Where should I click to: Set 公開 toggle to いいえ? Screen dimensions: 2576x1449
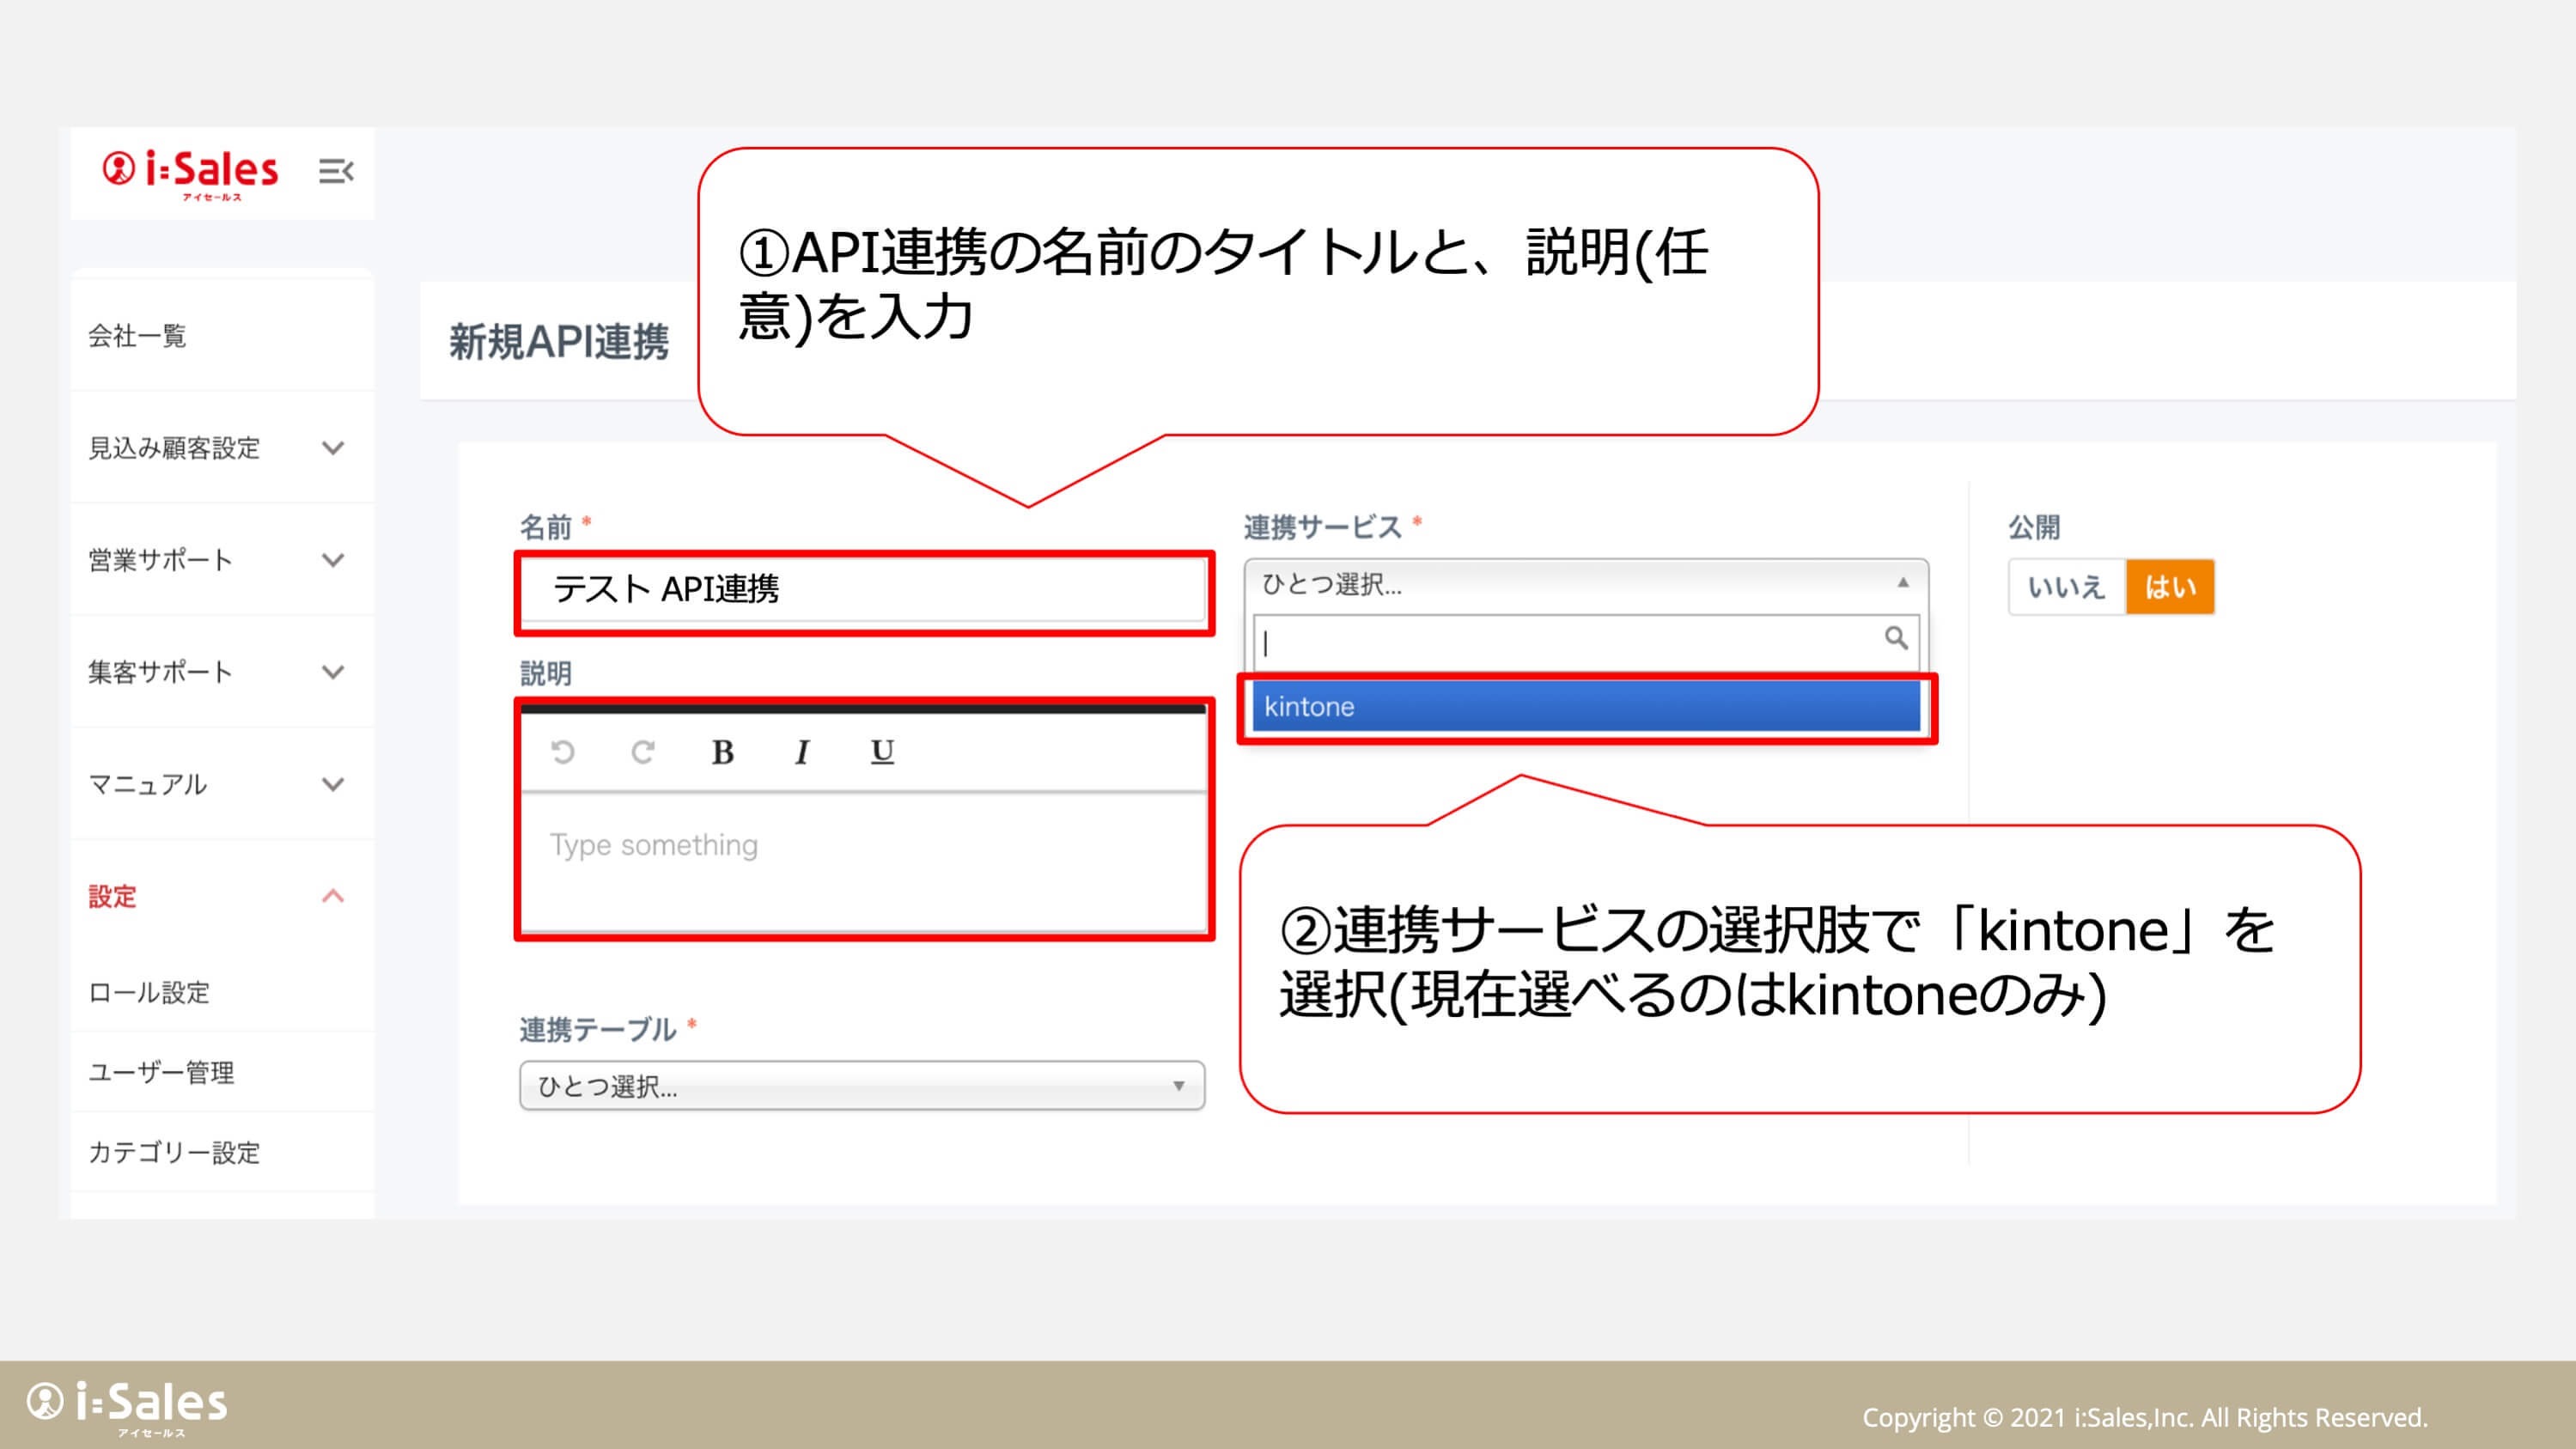[x=2065, y=587]
